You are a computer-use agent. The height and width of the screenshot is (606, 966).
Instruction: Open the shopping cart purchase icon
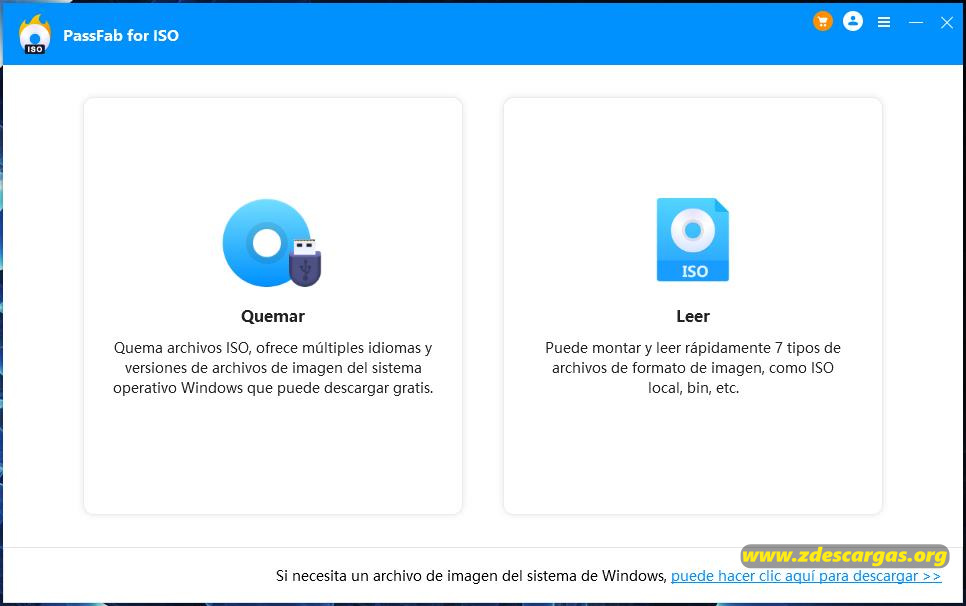tap(822, 22)
